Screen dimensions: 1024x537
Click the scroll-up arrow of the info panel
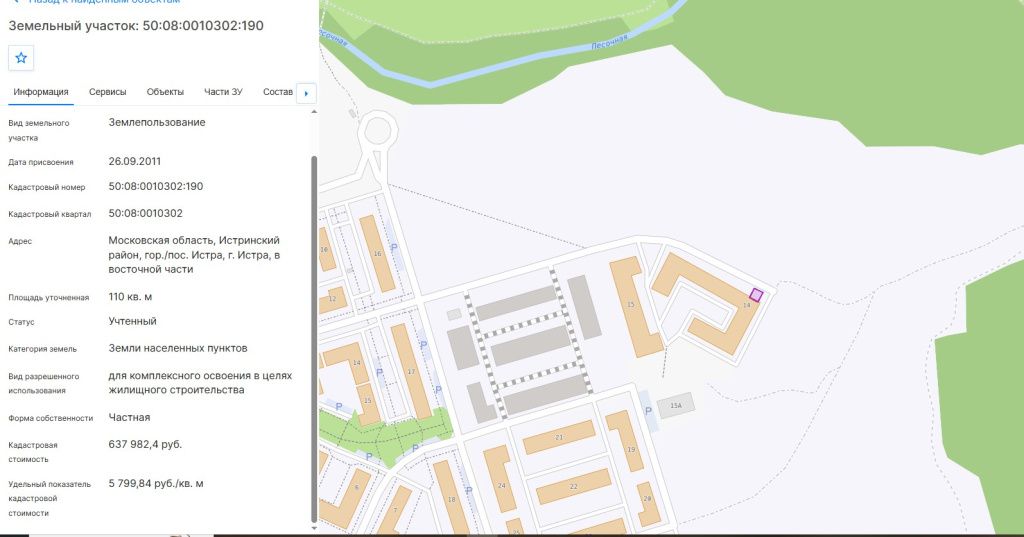(x=314, y=112)
